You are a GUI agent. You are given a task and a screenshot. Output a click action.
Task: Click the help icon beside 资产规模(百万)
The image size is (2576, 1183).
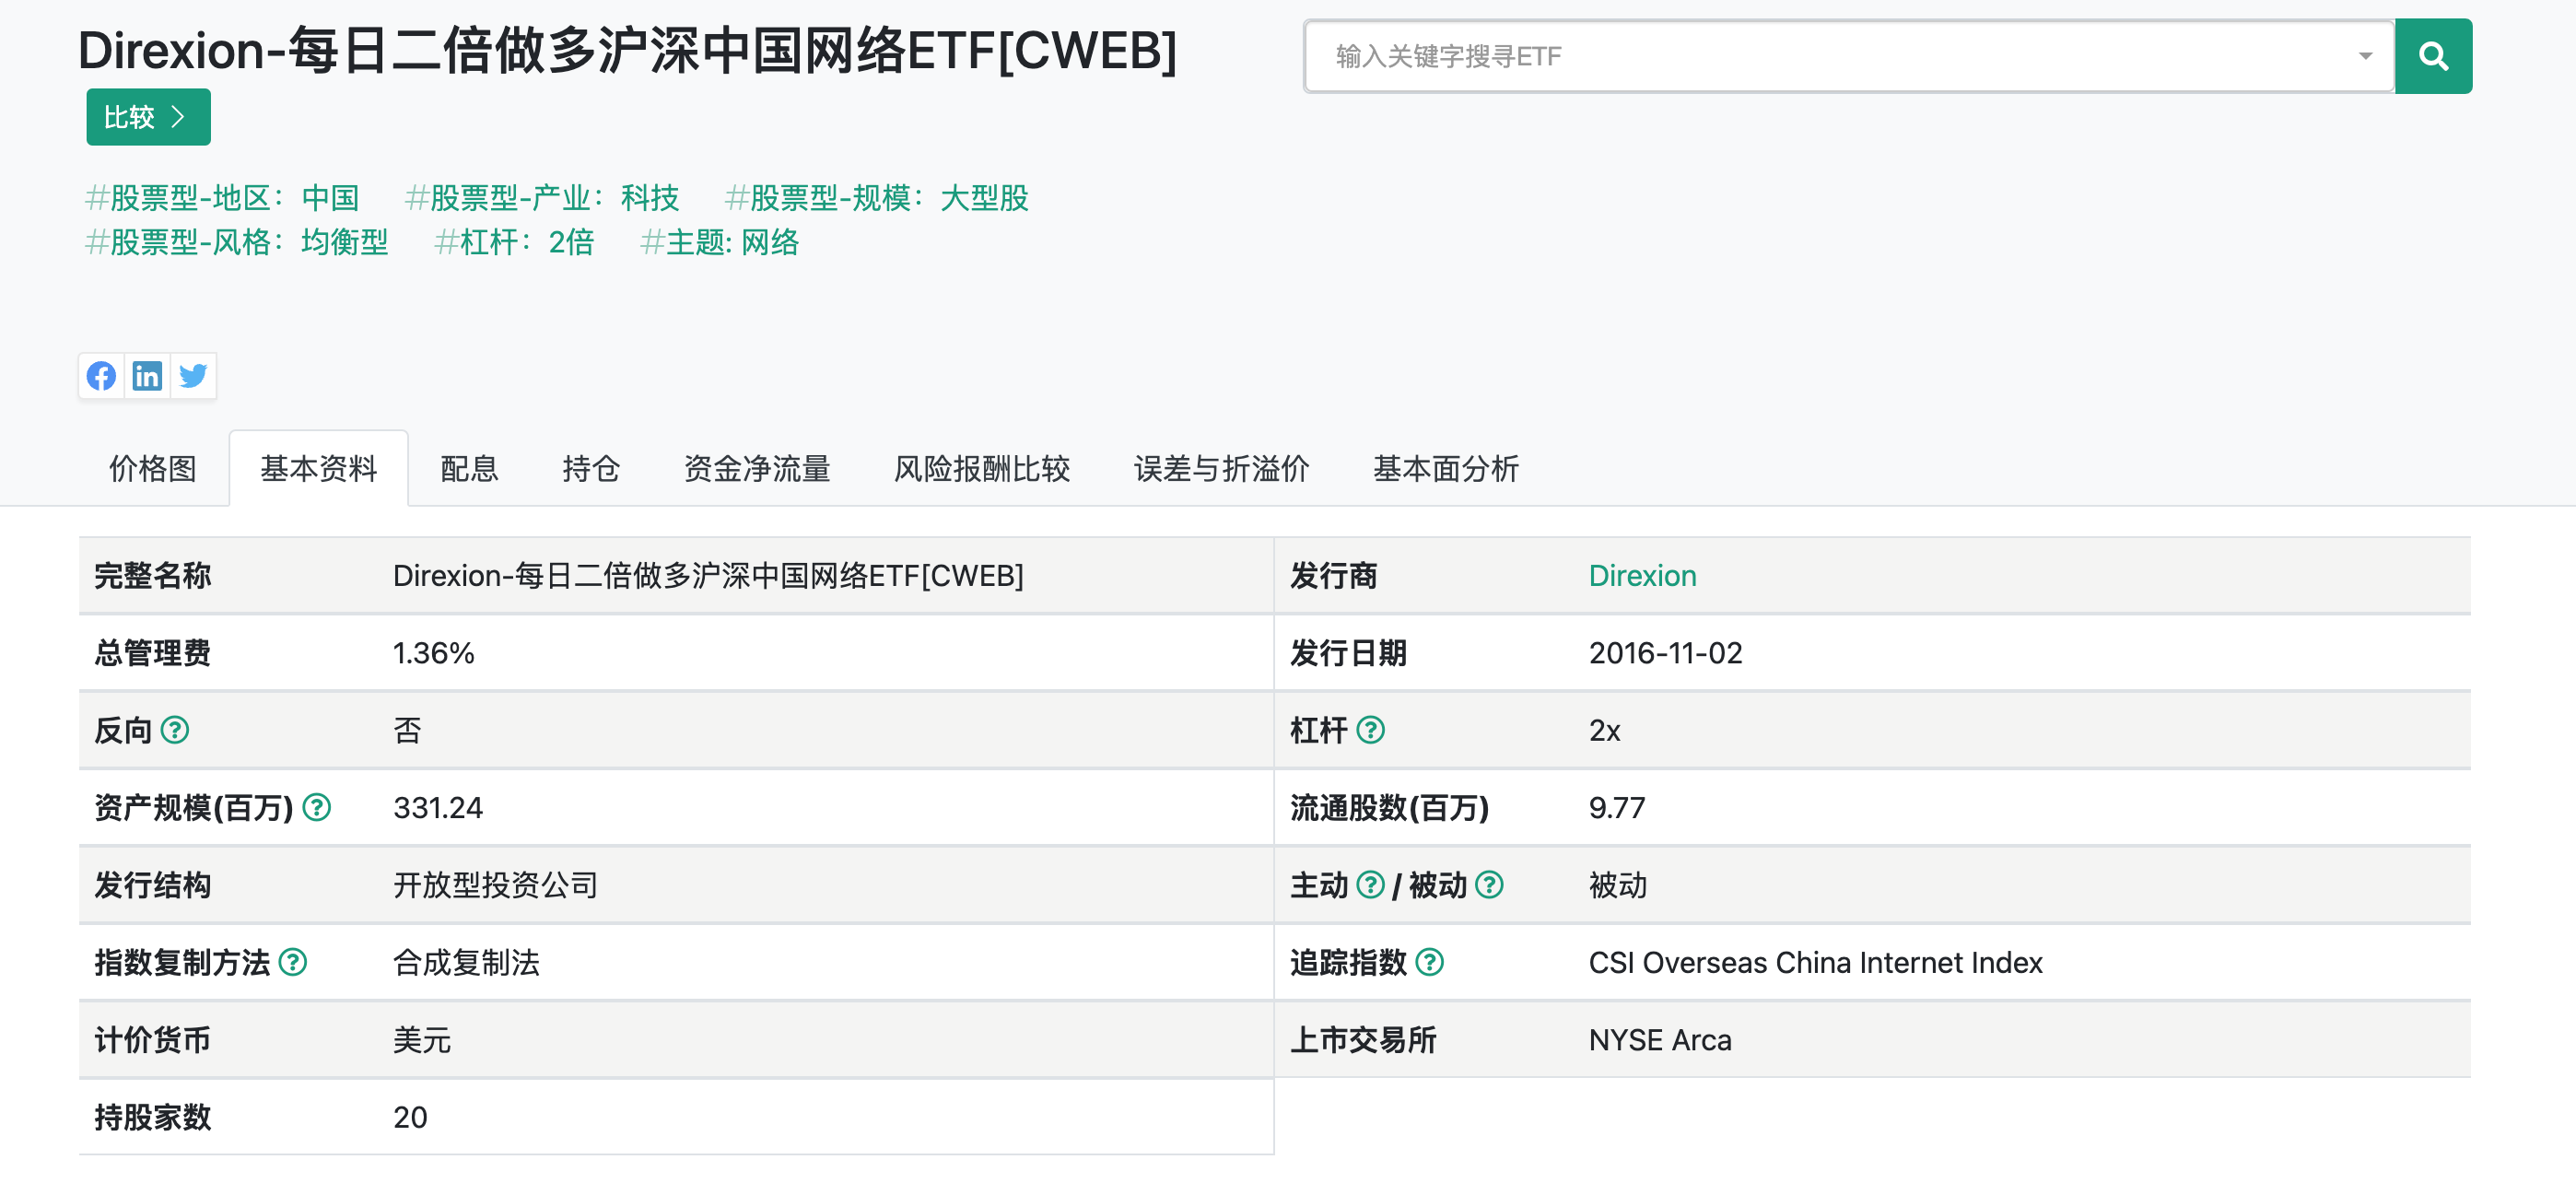(x=318, y=808)
